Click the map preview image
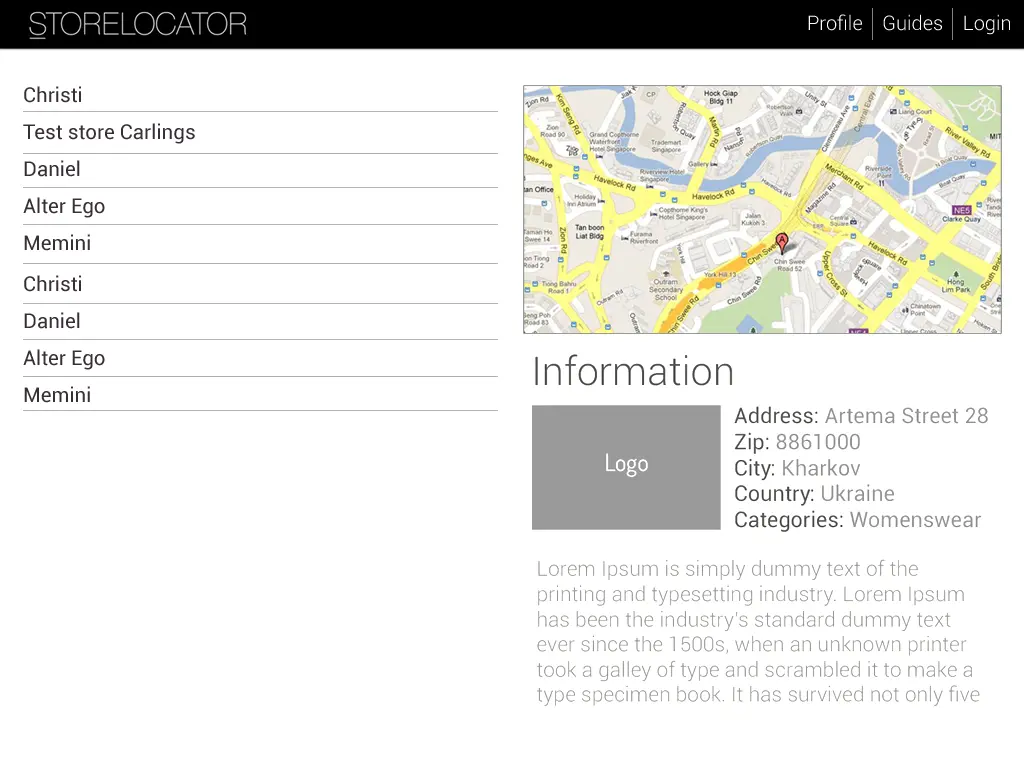Viewport: 1024px width, 768px height. coord(762,209)
